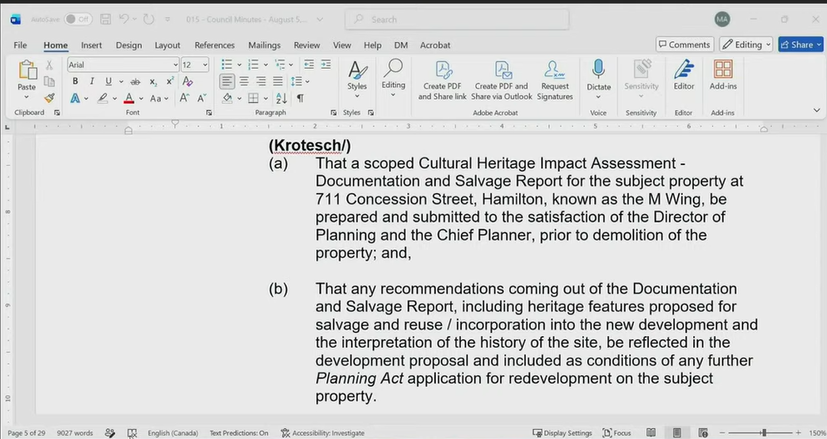The height and width of the screenshot is (439, 827).
Task: Toggle show paragraph marks pilcrow
Action: tap(300, 98)
